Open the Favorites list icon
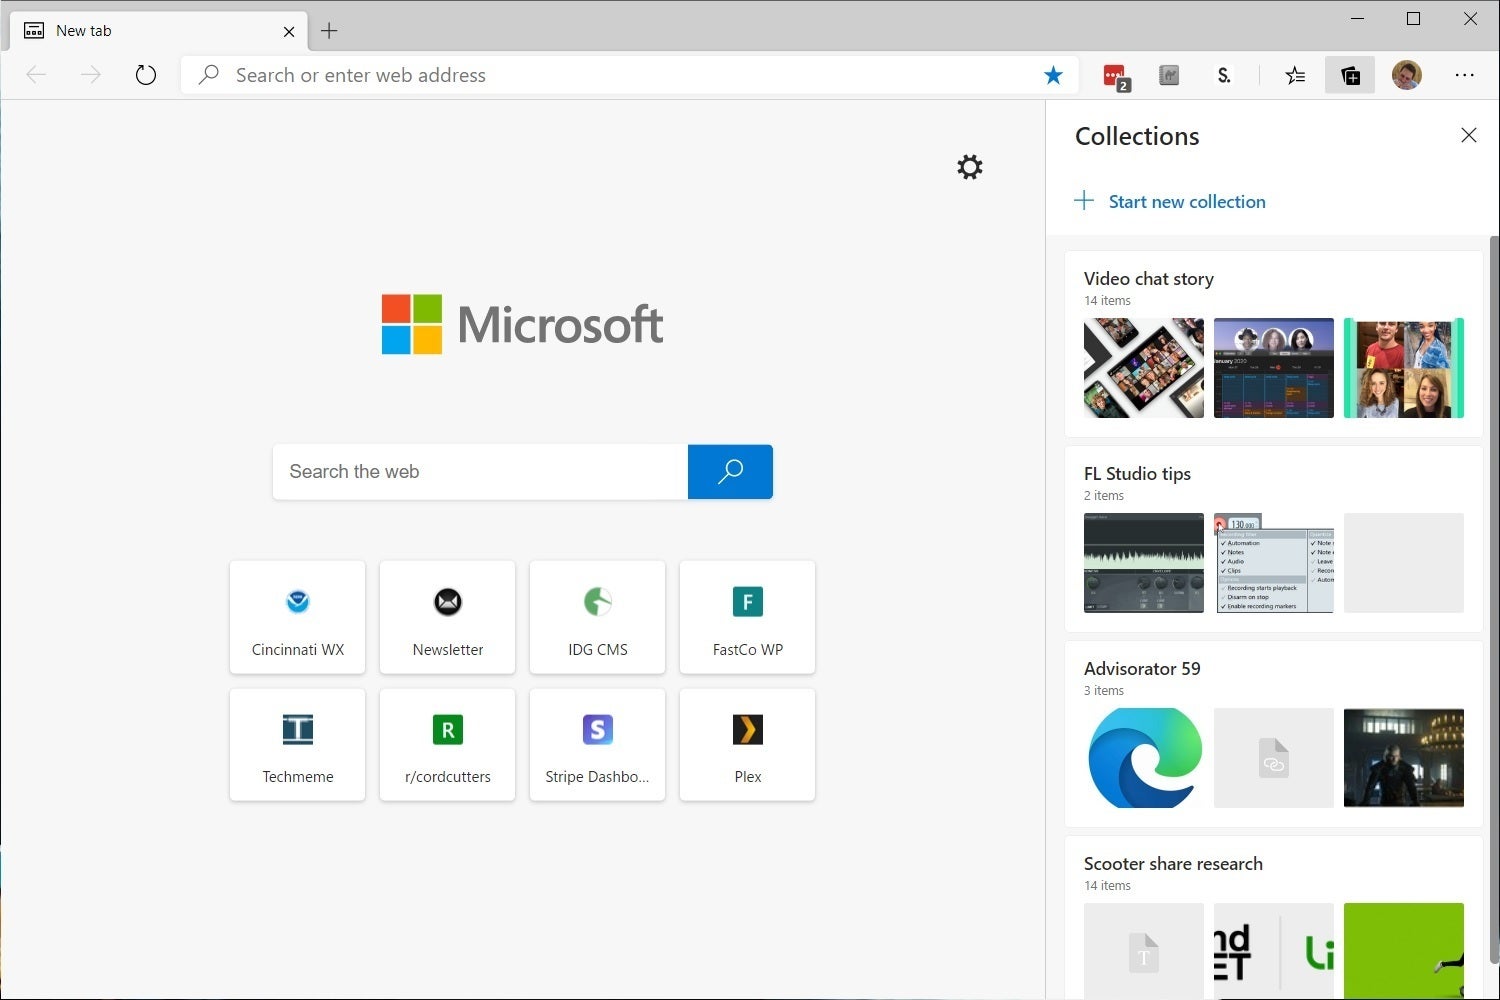Image resolution: width=1500 pixels, height=1000 pixels. tap(1295, 75)
